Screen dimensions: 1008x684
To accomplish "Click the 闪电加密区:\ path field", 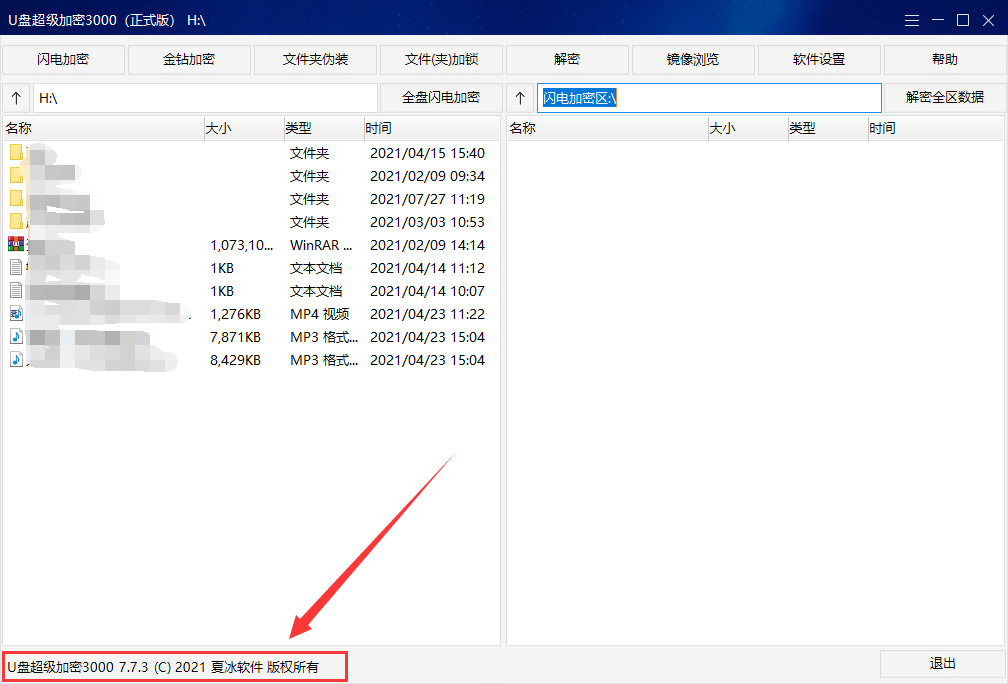I will coord(709,98).
